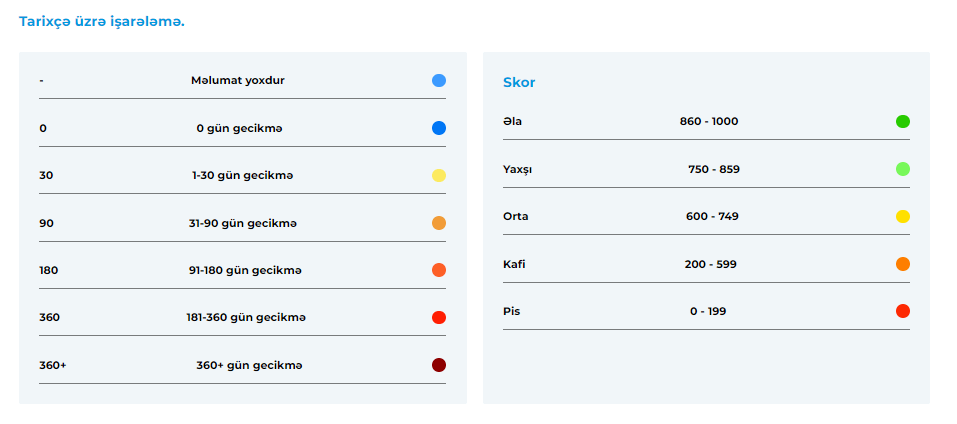The height and width of the screenshot is (424, 957).
Task: Click the red dot for Pis score
Action: point(903,311)
